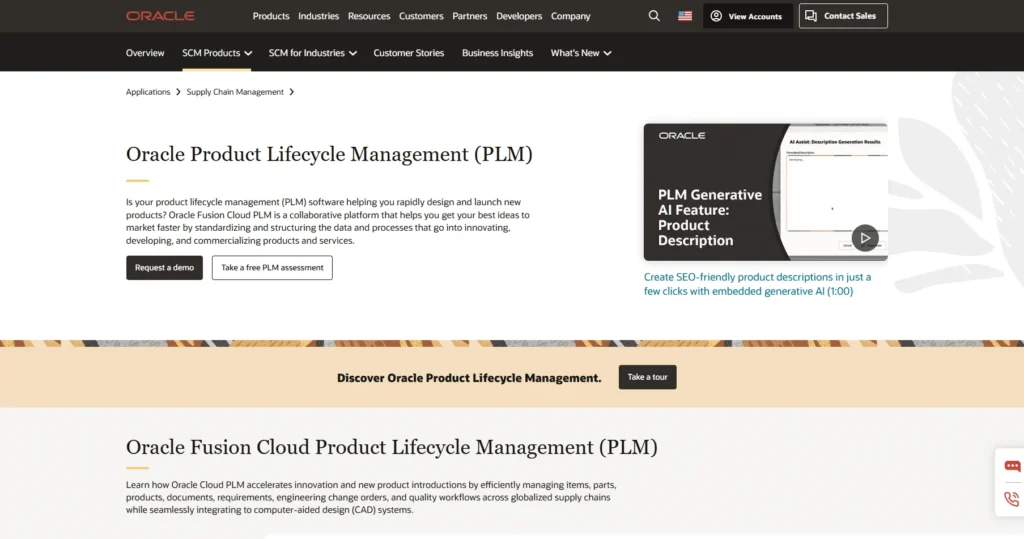Click Contact Sales button
Image resolution: width=1024 pixels, height=539 pixels.
click(x=843, y=16)
